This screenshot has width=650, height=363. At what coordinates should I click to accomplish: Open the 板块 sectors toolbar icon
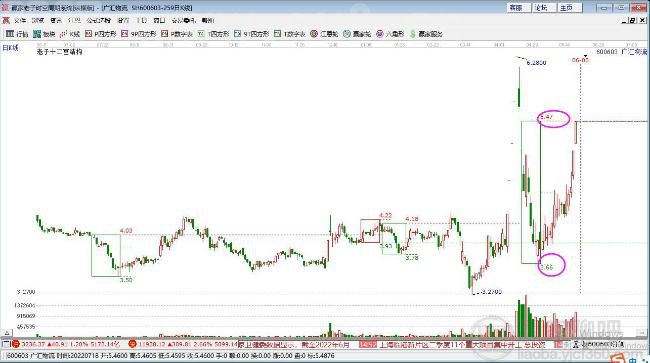(x=44, y=34)
